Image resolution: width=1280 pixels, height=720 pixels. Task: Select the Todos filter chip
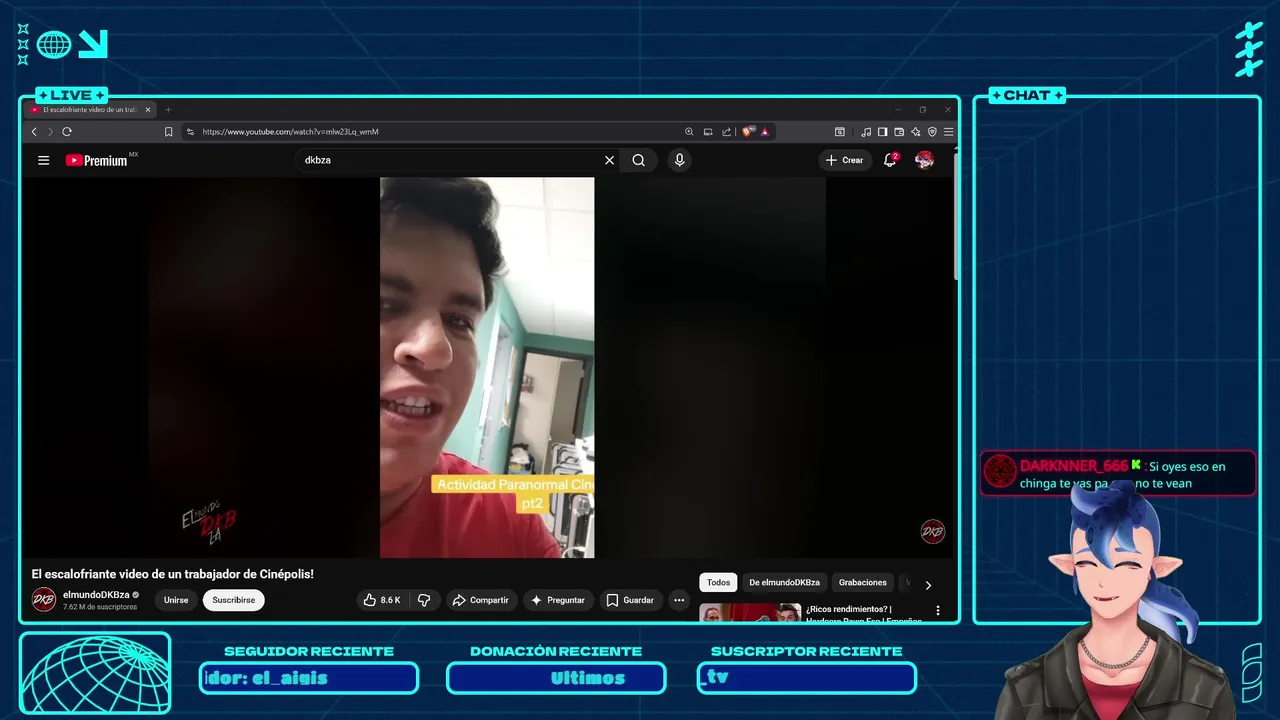(x=718, y=583)
